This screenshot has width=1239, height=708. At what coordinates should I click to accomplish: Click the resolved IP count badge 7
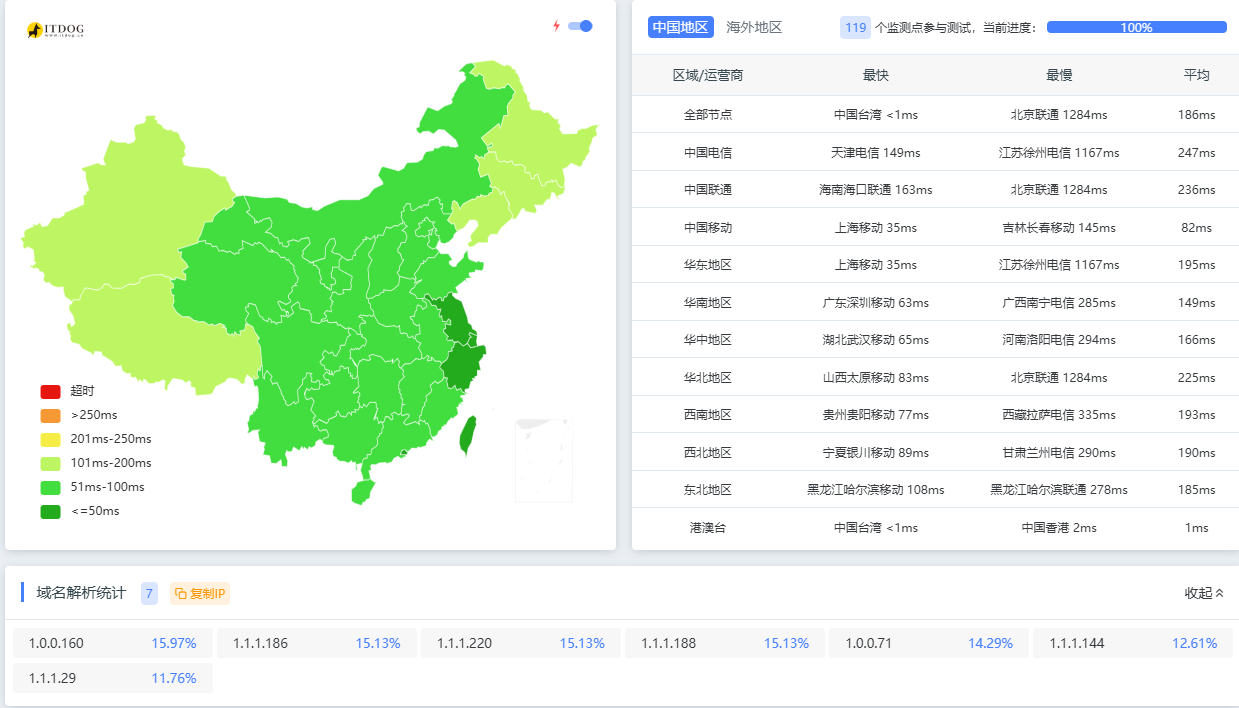149,593
